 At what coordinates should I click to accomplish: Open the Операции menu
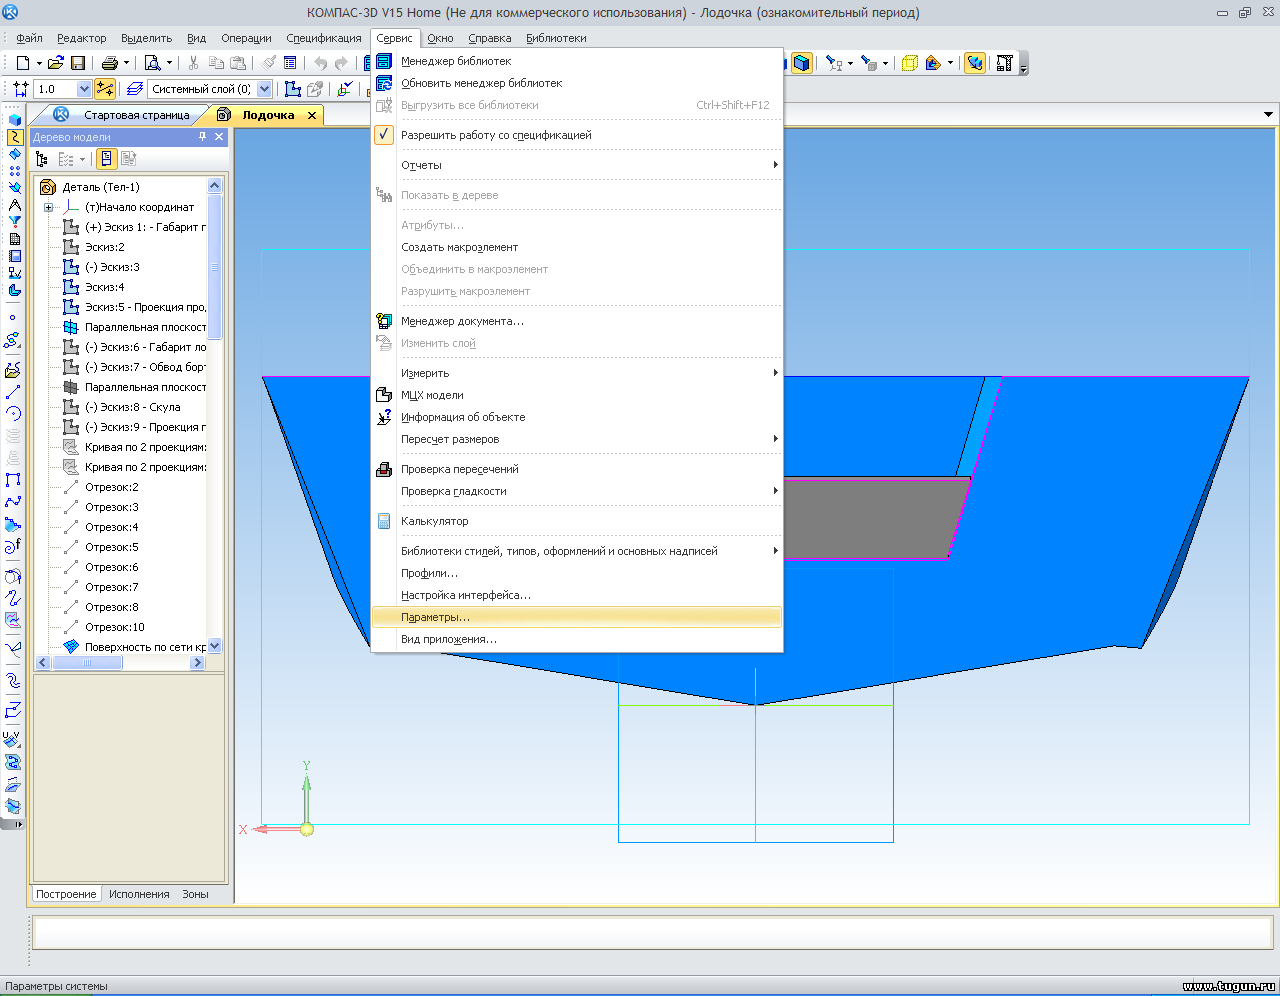(246, 38)
